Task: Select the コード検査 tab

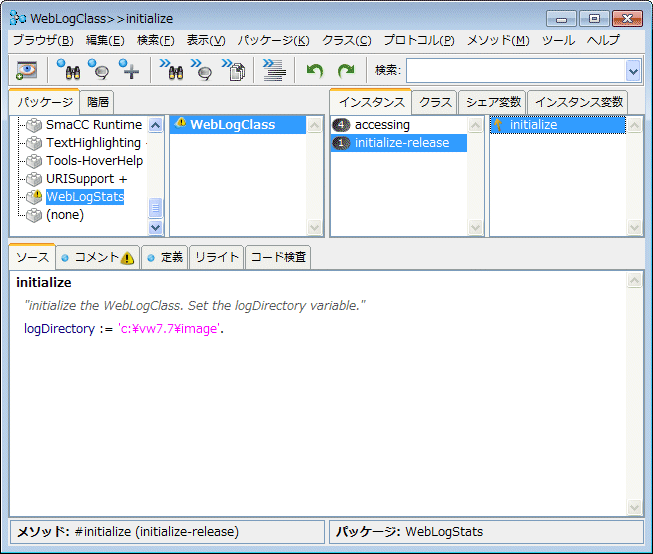Action: coord(279,257)
